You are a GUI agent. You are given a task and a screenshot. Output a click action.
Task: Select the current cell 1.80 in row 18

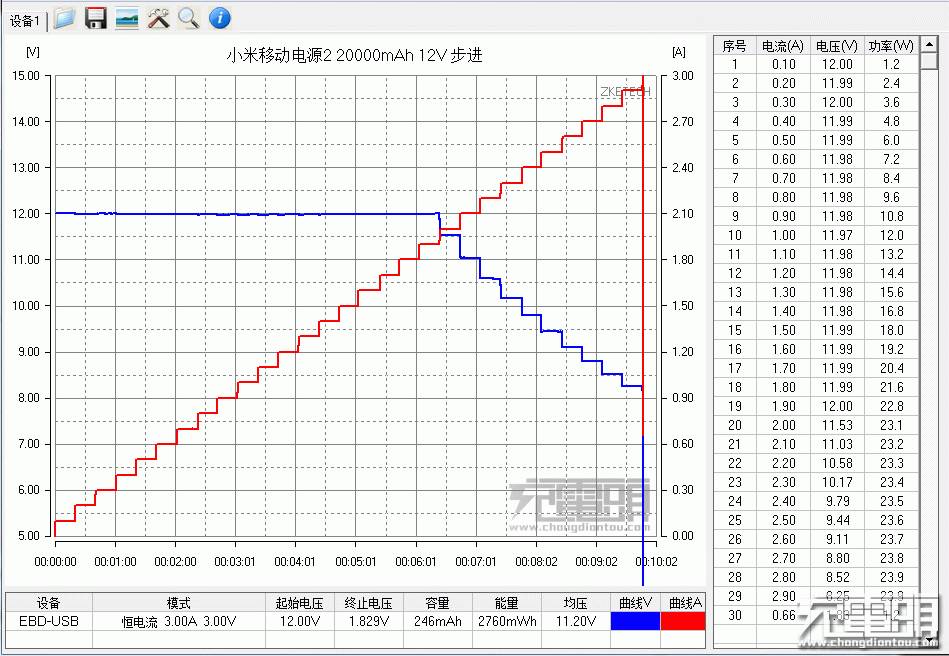pyautogui.click(x=783, y=387)
